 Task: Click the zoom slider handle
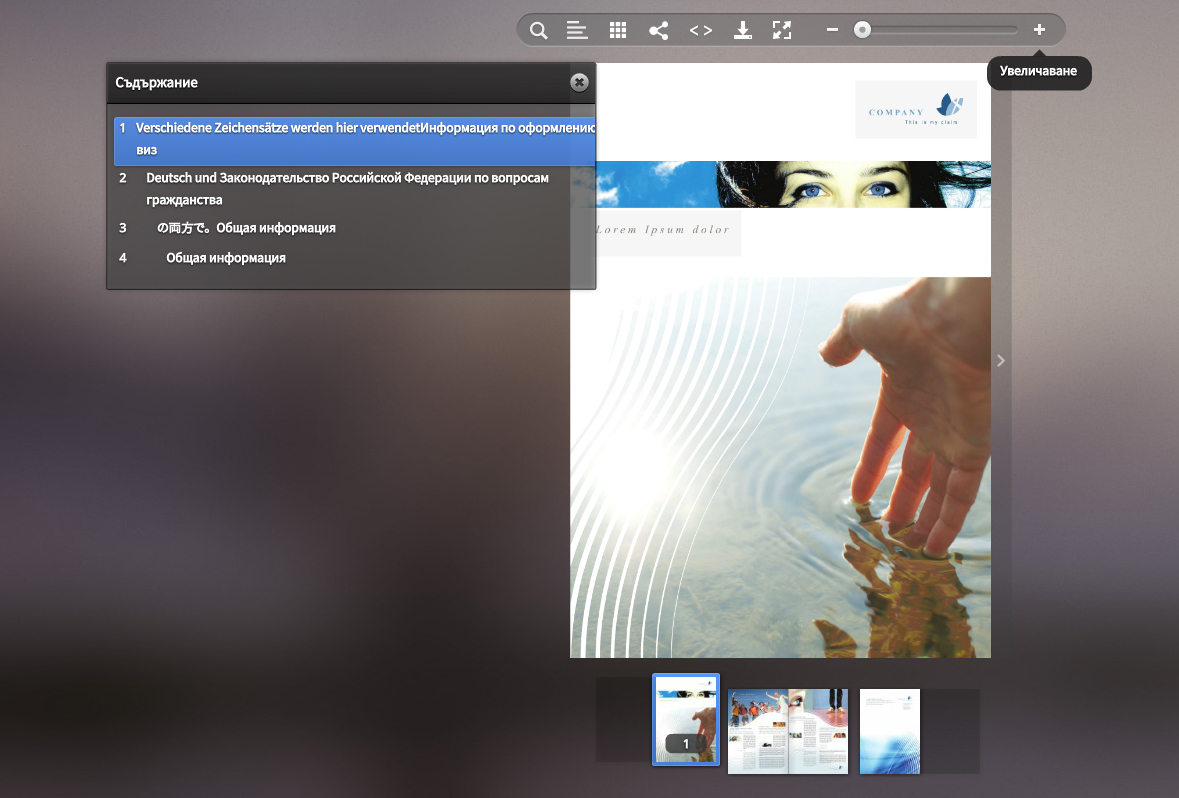[x=862, y=30]
